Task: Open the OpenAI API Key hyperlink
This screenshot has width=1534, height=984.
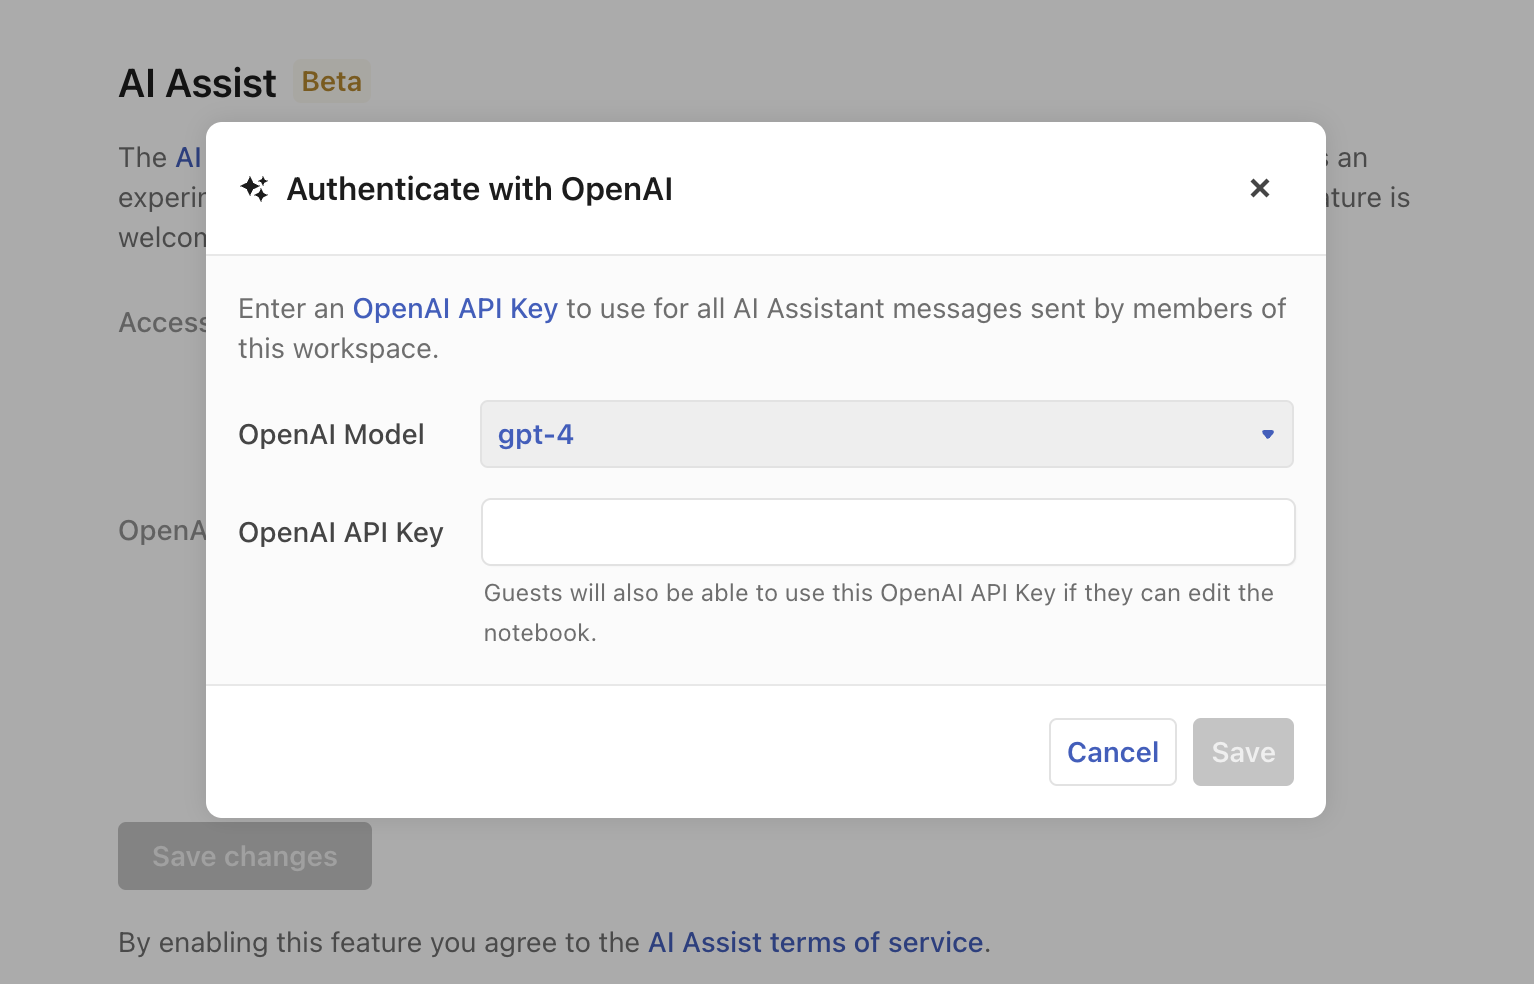Action: click(455, 308)
